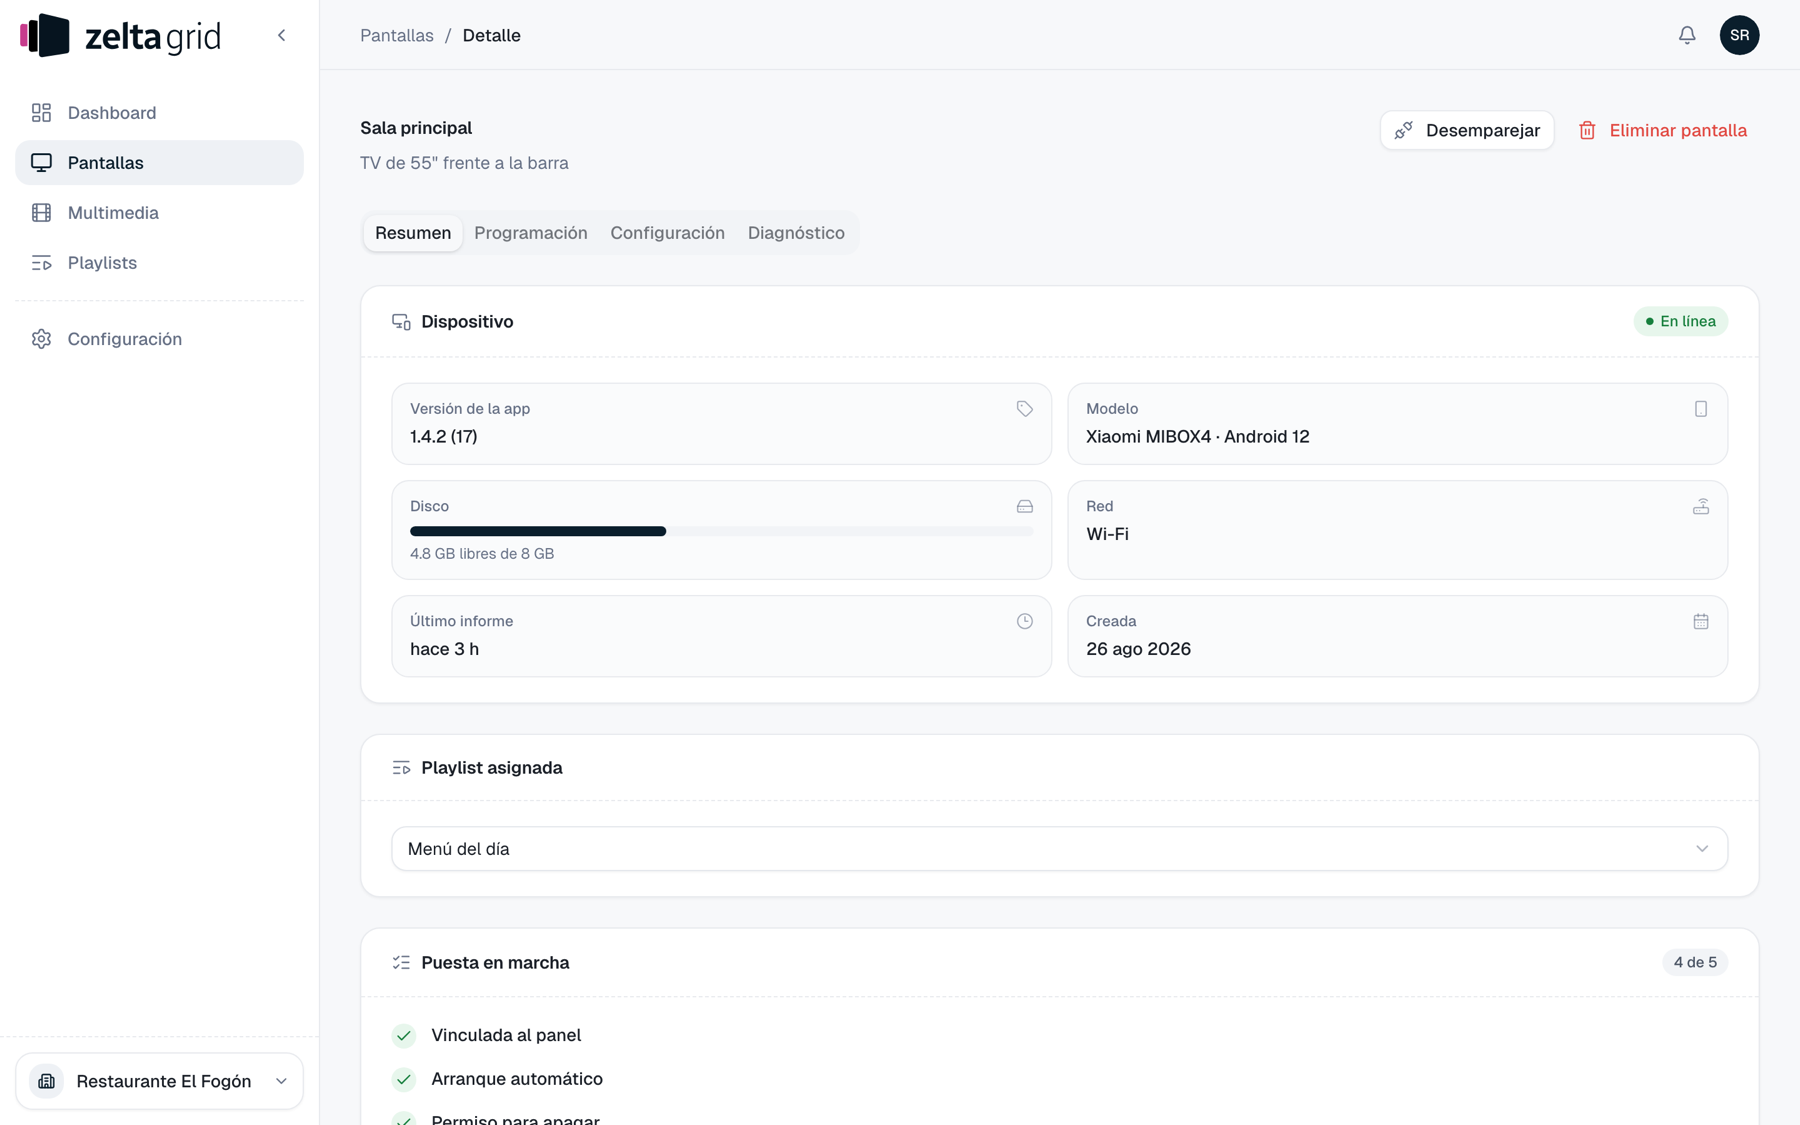Click the clock icon on Último informe
Screen dimensions: 1800x1125
tap(1025, 622)
